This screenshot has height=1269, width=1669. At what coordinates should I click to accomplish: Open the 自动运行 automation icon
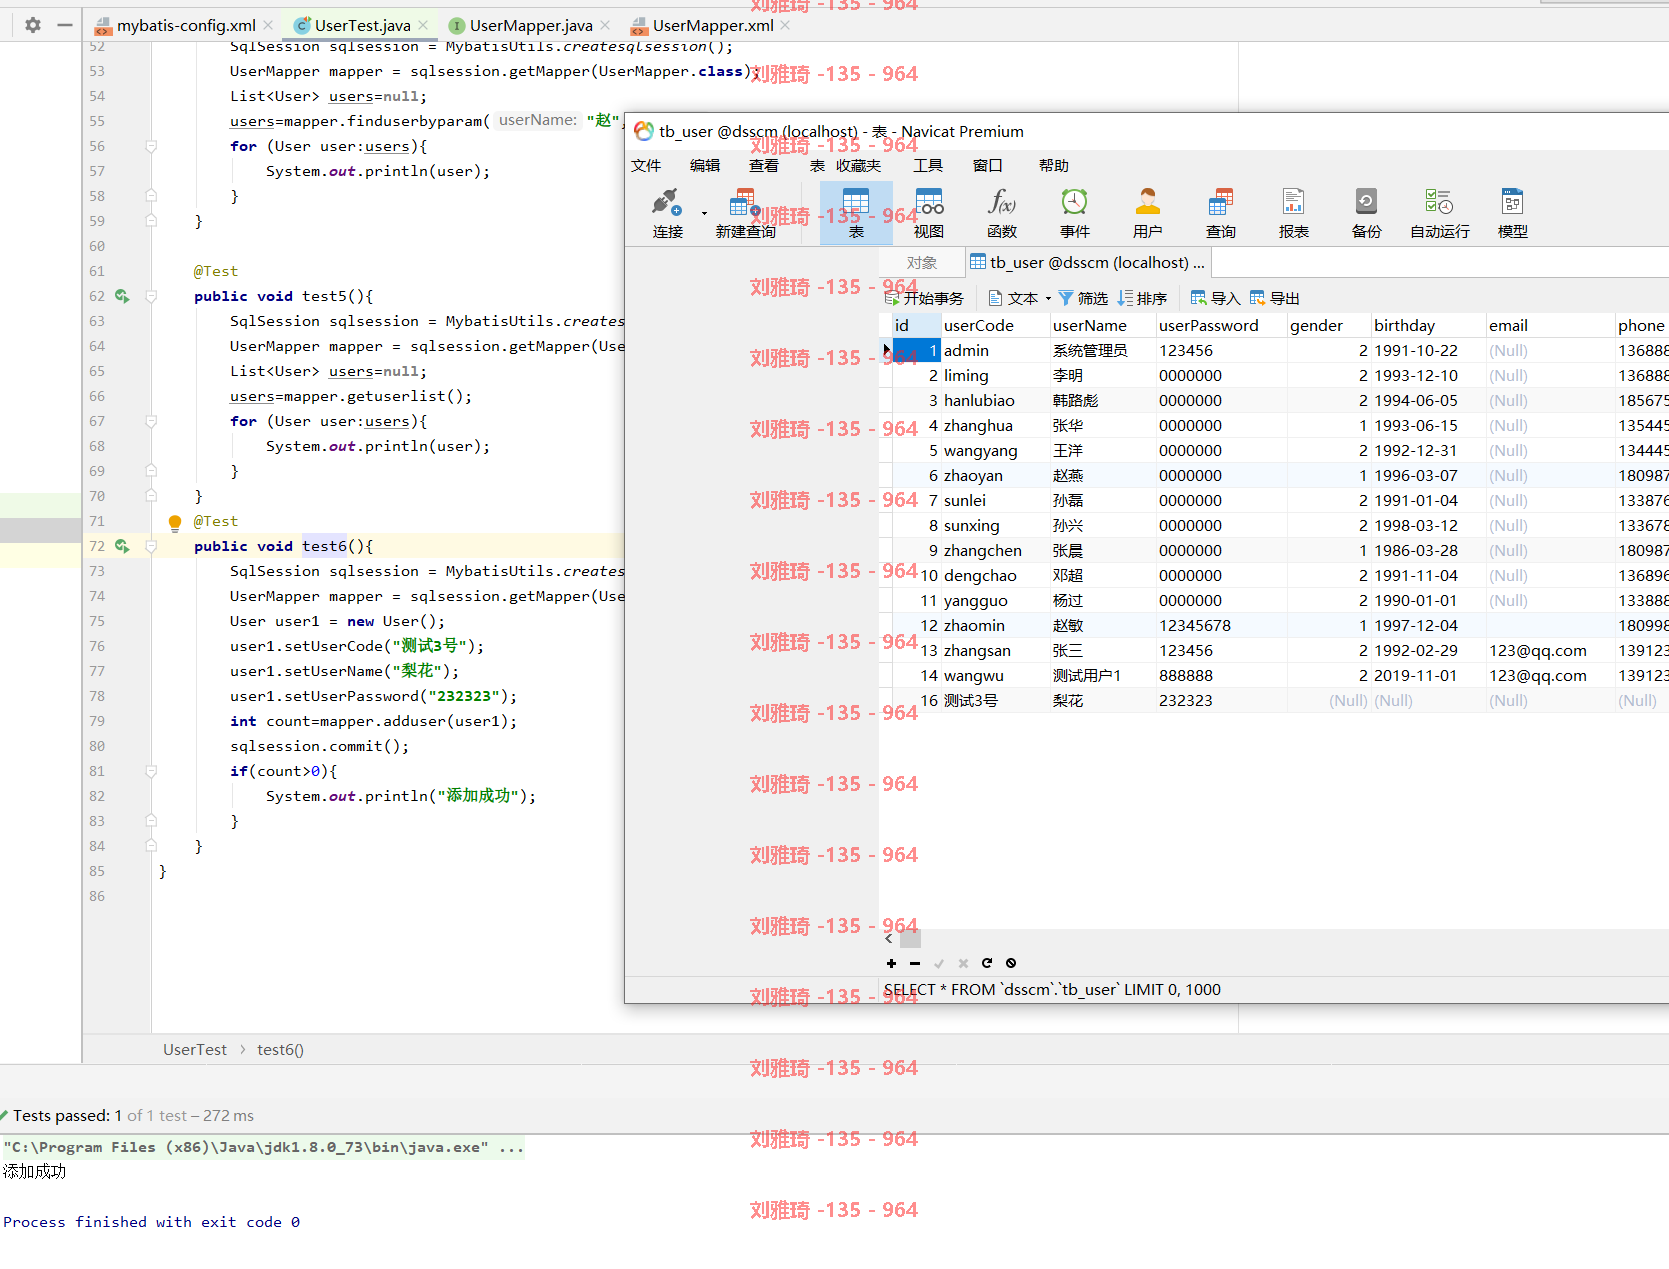pyautogui.click(x=1440, y=213)
